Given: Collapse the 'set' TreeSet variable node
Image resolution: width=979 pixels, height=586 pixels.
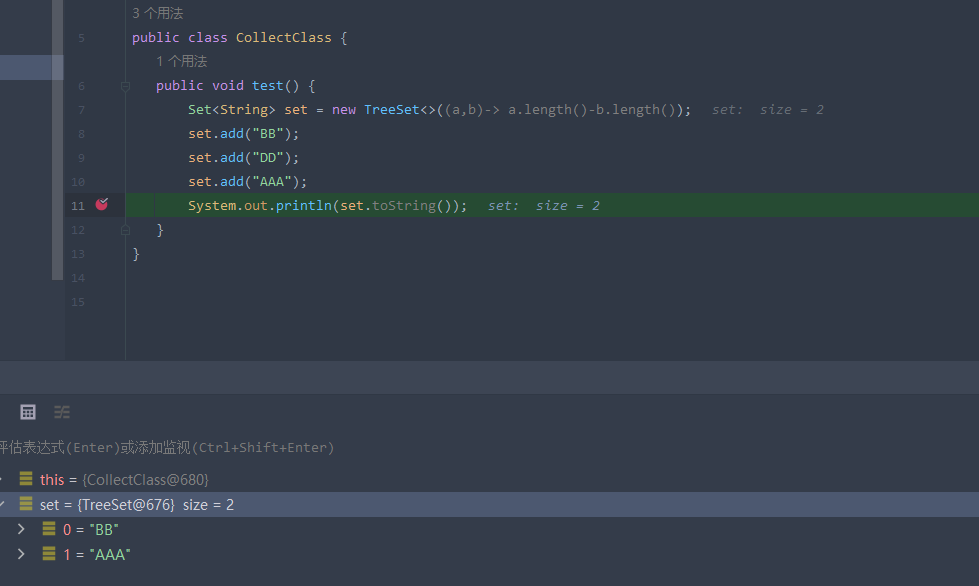Looking at the screenshot, I should tap(3, 505).
